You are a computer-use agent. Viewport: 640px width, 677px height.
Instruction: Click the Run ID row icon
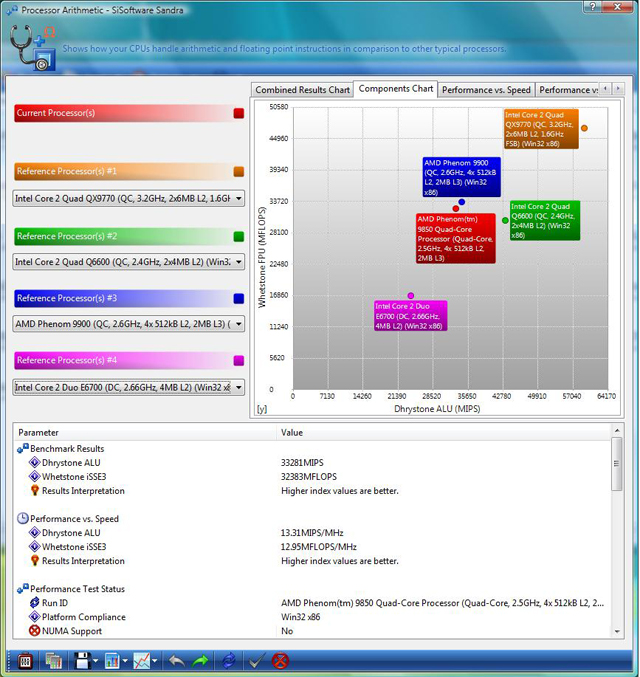click(x=35, y=603)
